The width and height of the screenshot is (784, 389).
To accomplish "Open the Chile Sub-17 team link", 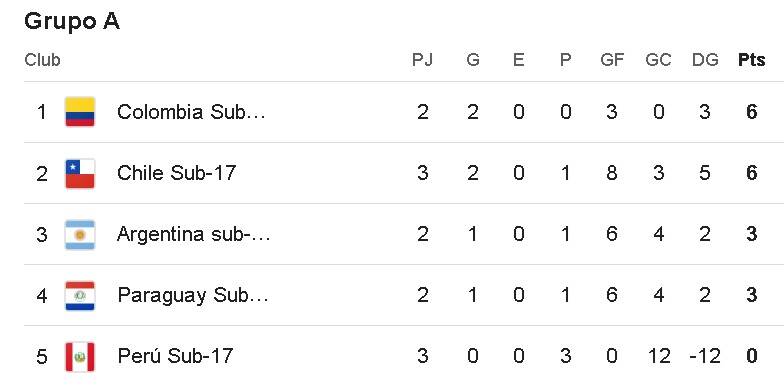I will tap(176, 173).
